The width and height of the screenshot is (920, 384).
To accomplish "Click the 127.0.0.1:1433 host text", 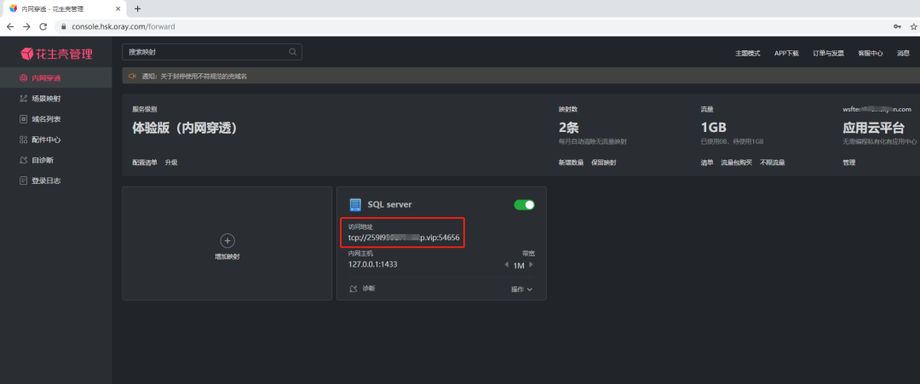I will (373, 264).
